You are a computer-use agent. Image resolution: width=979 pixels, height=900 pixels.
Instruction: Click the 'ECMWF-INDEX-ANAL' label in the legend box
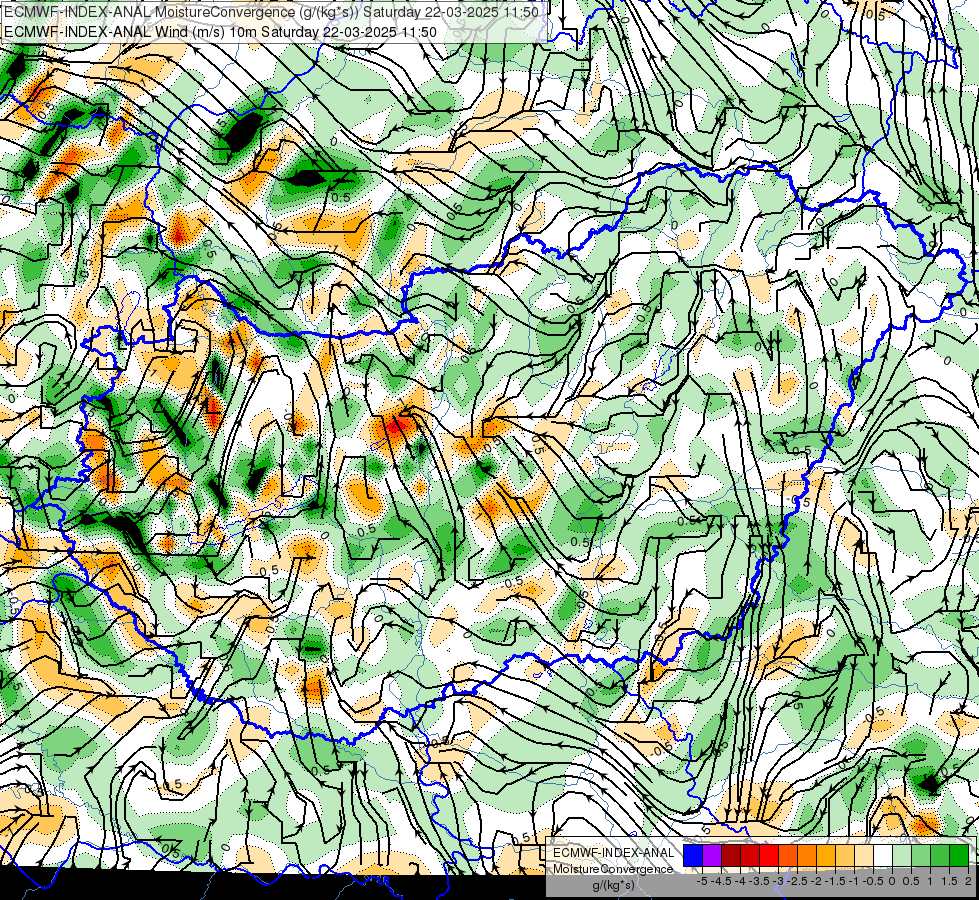point(614,853)
